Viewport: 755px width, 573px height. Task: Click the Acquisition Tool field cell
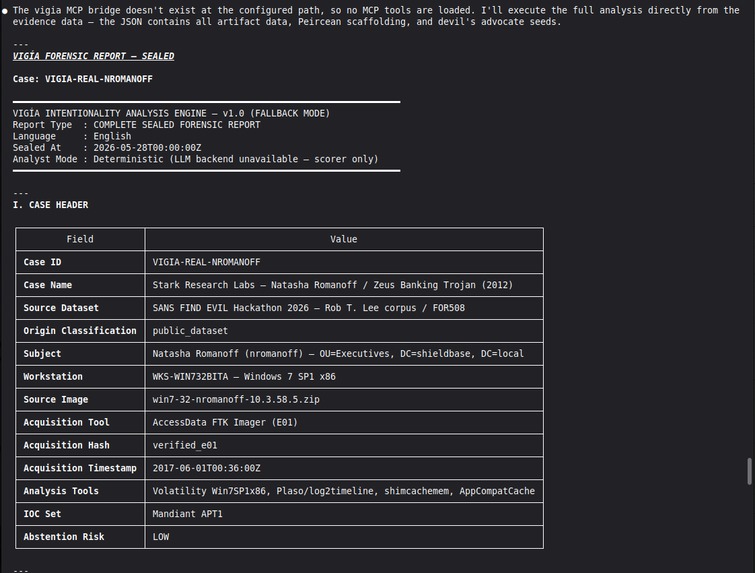click(x=80, y=422)
